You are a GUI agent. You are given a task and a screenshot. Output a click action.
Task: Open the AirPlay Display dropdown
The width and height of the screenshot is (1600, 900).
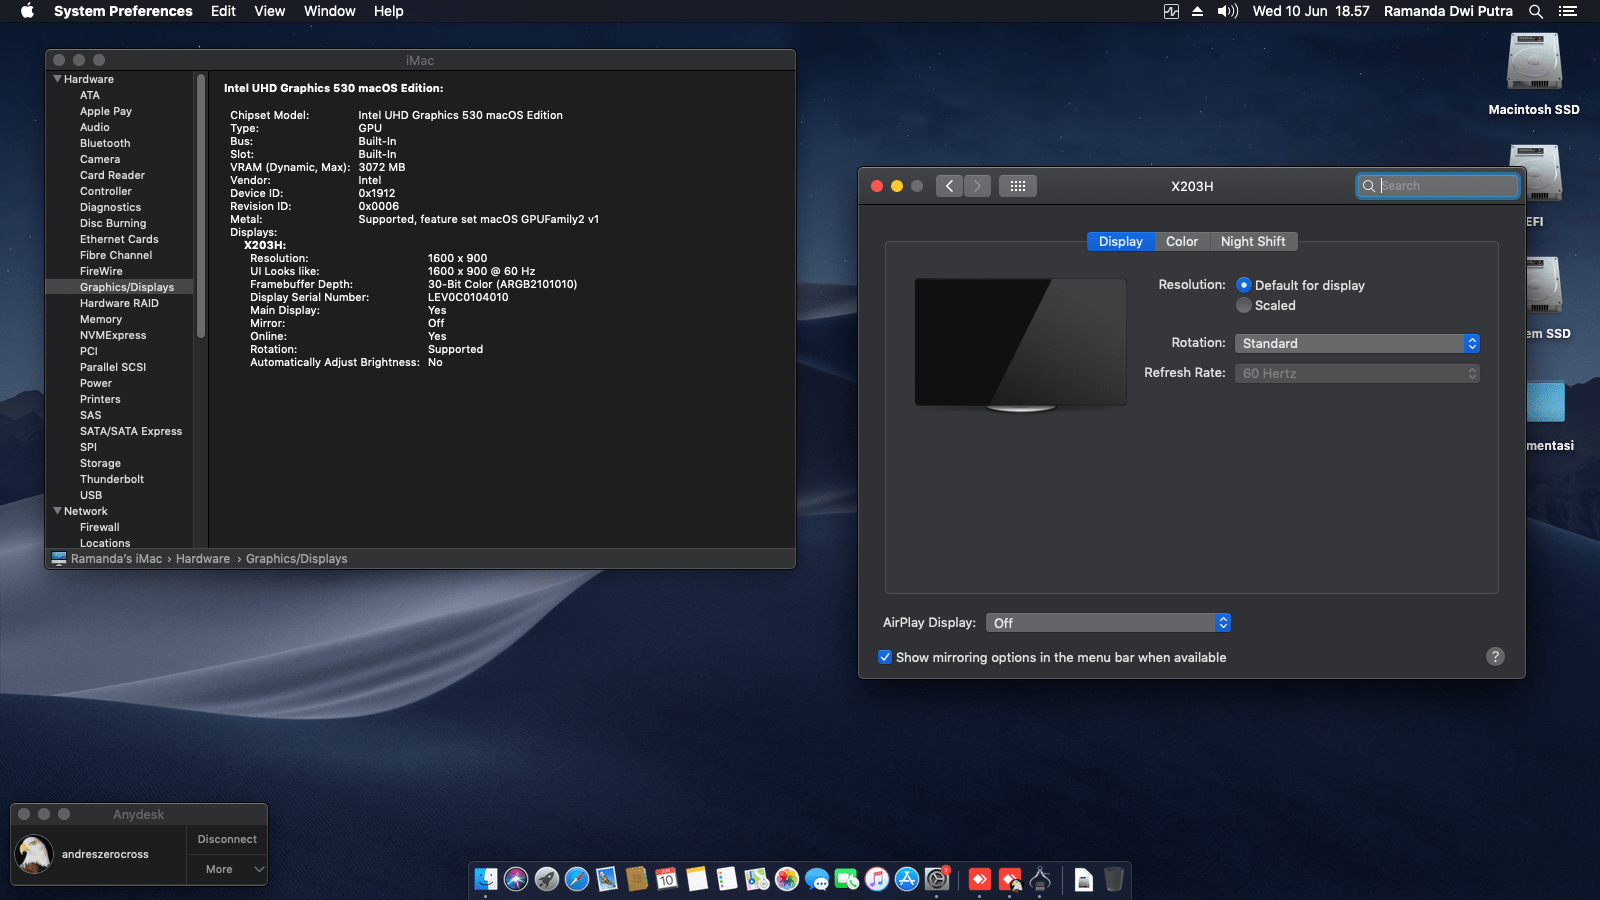tap(1108, 623)
